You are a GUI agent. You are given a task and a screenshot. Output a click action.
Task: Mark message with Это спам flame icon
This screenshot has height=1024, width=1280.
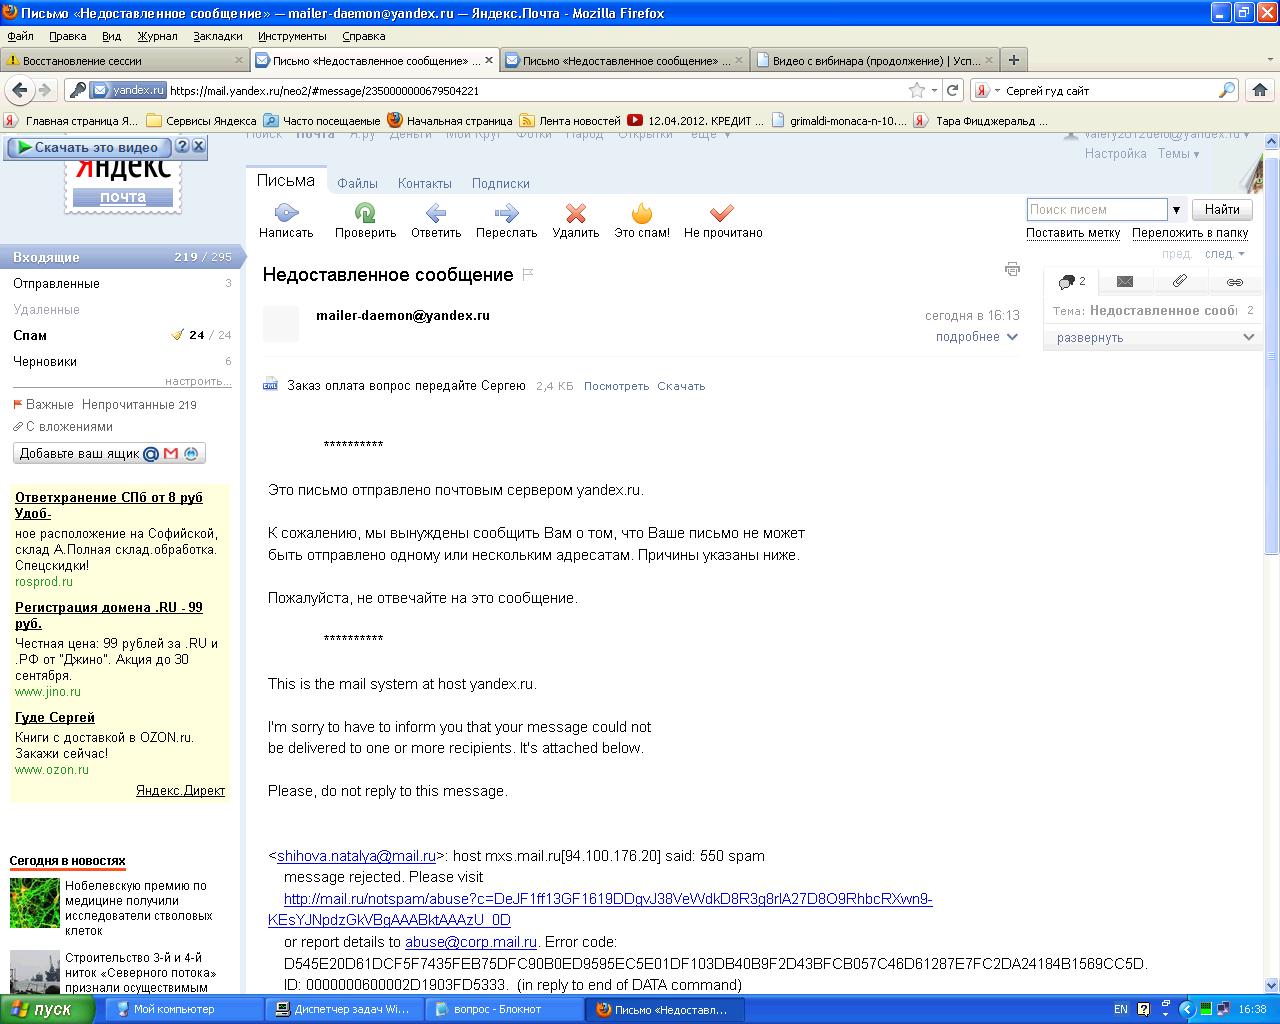(x=642, y=212)
